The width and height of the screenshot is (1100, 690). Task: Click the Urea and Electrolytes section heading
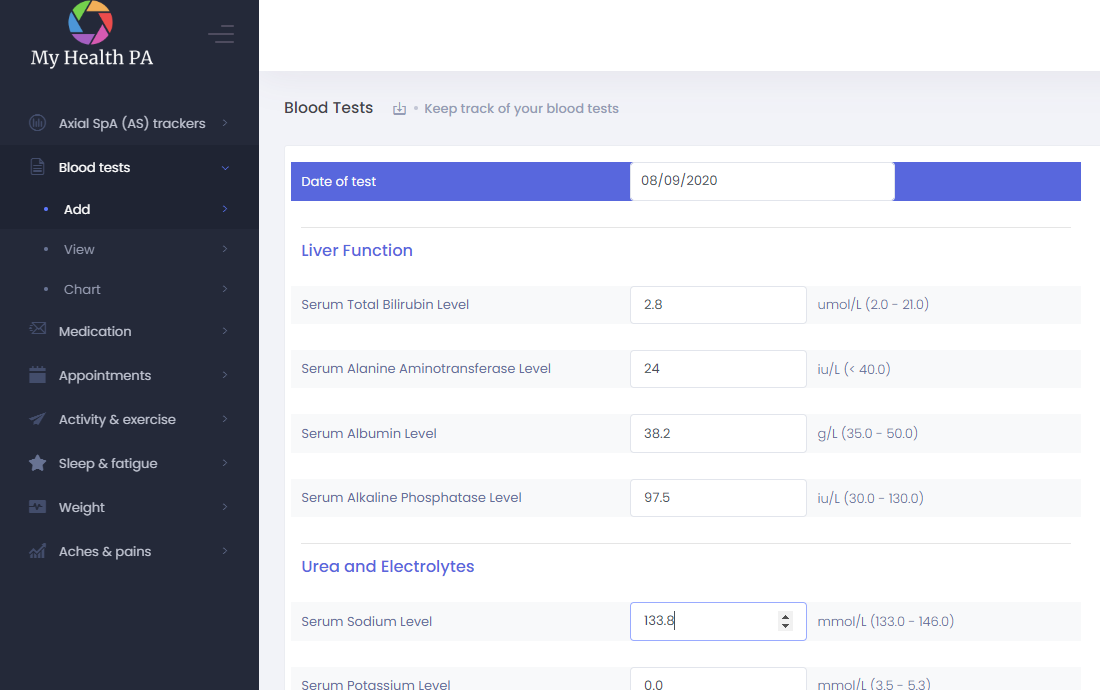point(388,567)
